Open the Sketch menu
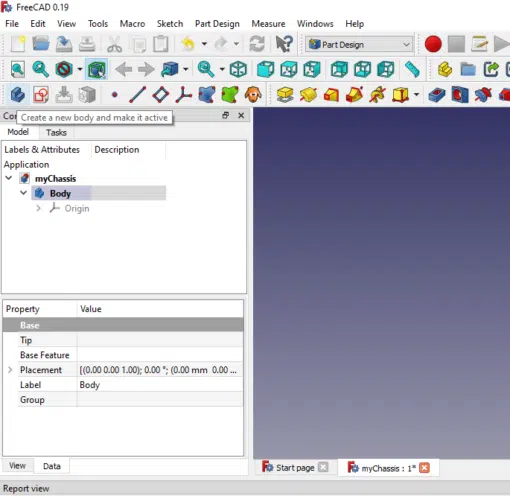Image resolution: width=510 pixels, height=496 pixels. tap(170, 24)
